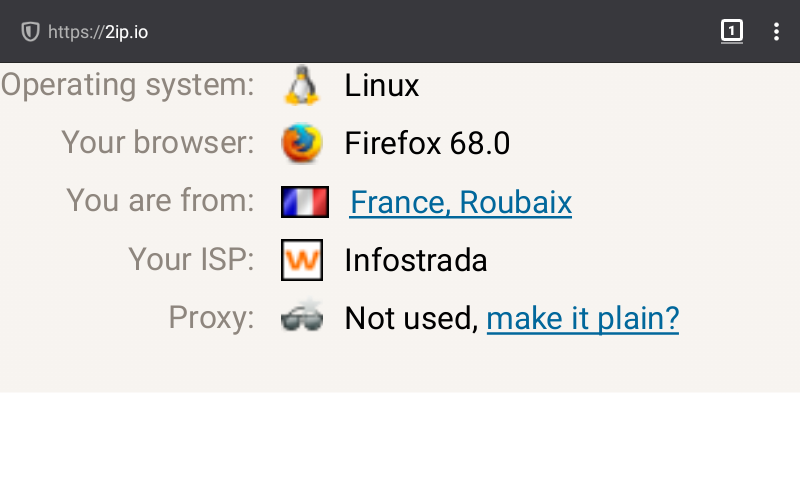Follow the "make it plain?" link
800x480 pixels.
point(583,319)
